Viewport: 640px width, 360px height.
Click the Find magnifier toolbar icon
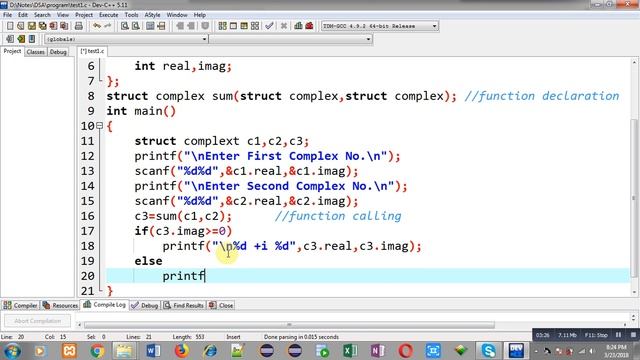[x=125, y=26]
